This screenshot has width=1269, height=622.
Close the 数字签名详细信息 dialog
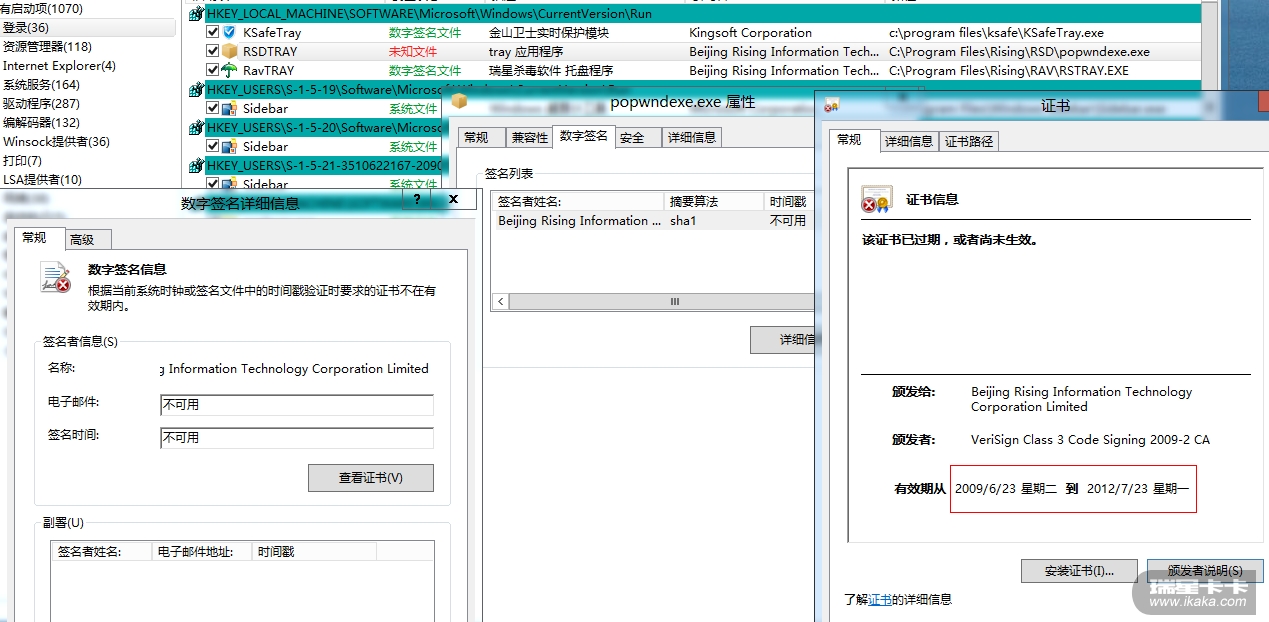point(452,199)
